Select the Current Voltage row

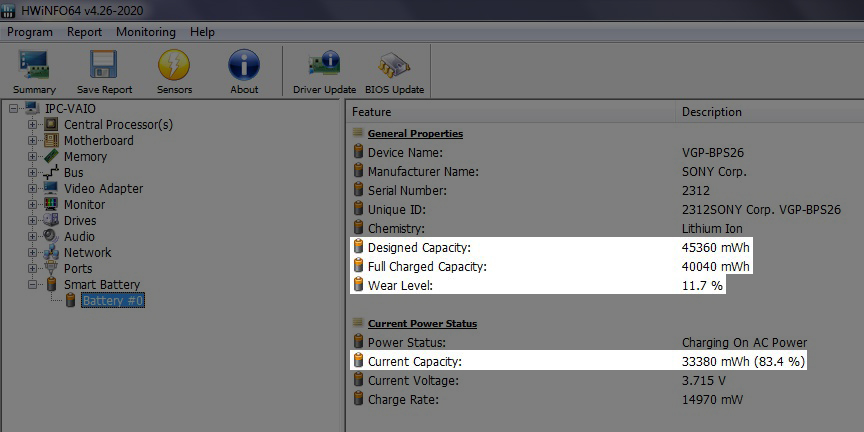(x=606, y=380)
